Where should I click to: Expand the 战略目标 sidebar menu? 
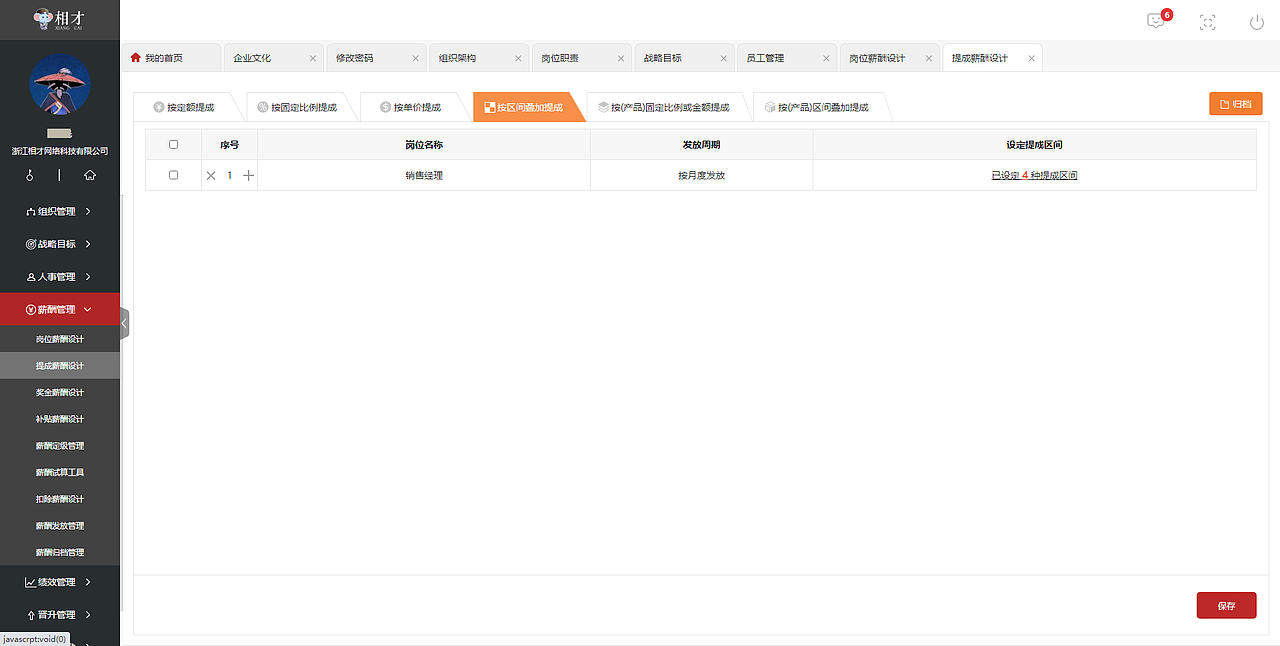pos(60,244)
